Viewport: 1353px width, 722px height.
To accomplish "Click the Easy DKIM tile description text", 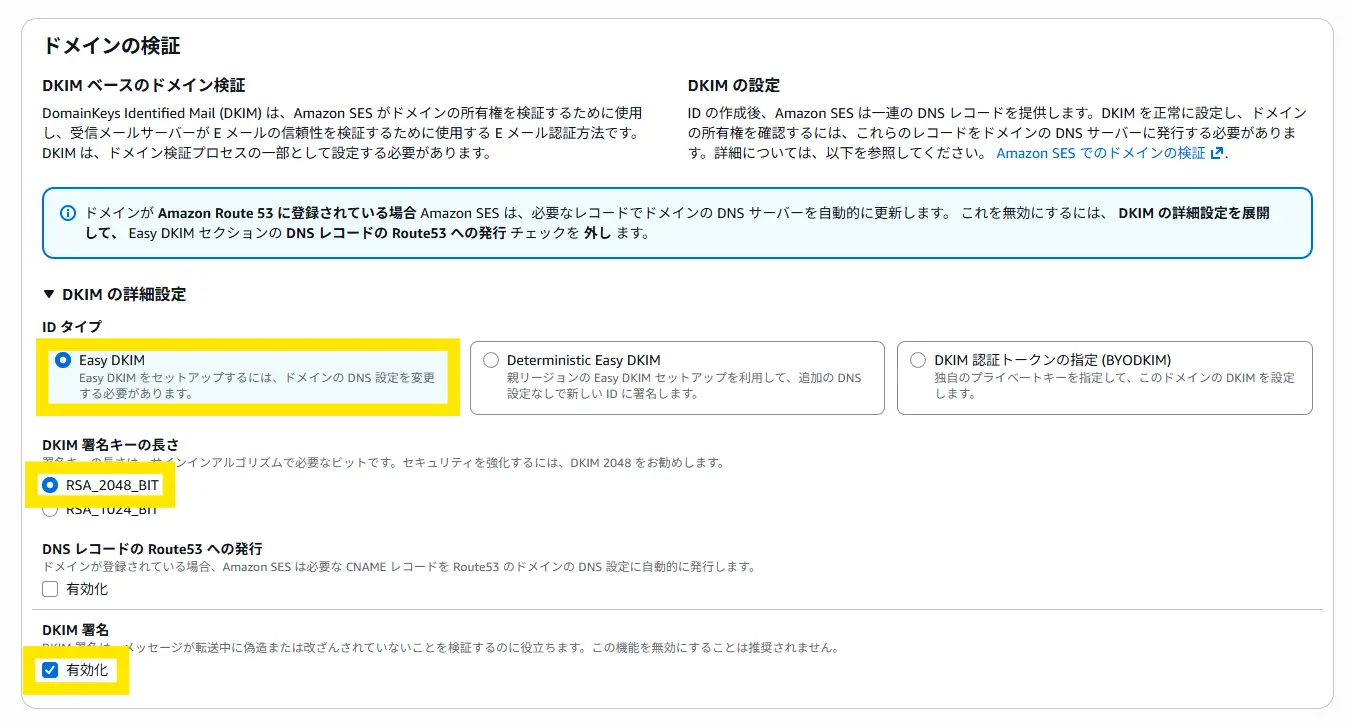I will [x=256, y=386].
